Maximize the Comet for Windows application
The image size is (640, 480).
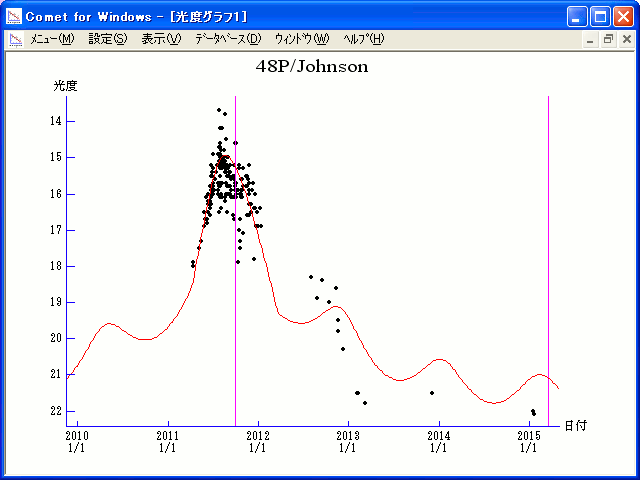pyautogui.click(x=600, y=16)
